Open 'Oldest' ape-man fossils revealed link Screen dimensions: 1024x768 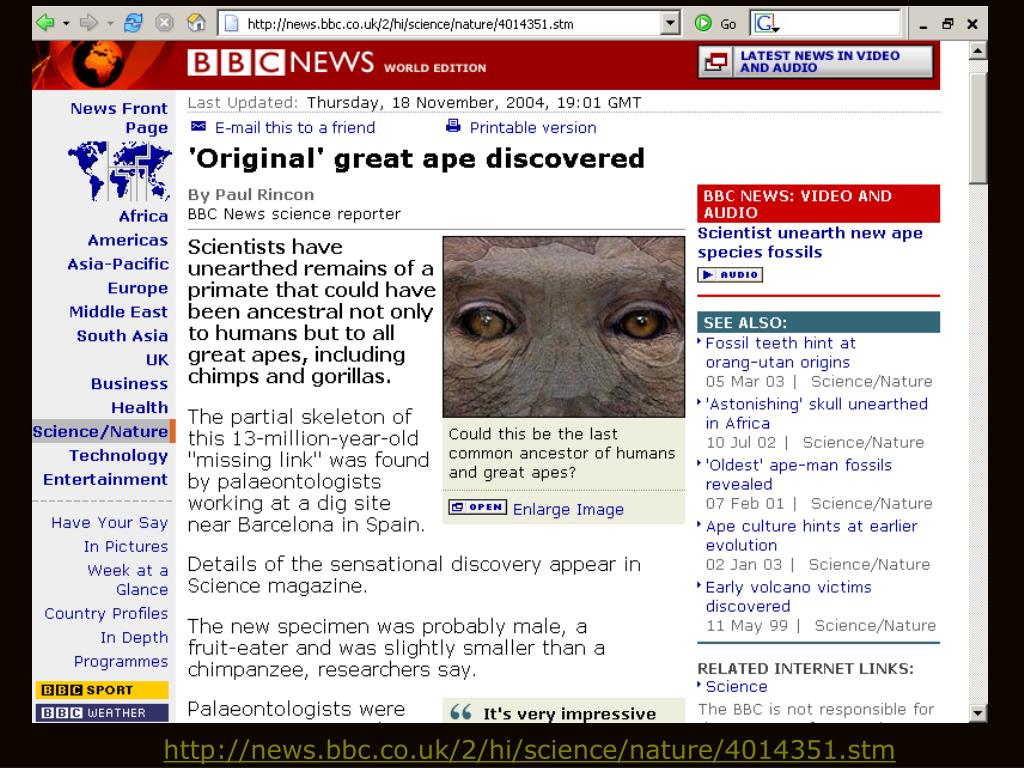799,475
